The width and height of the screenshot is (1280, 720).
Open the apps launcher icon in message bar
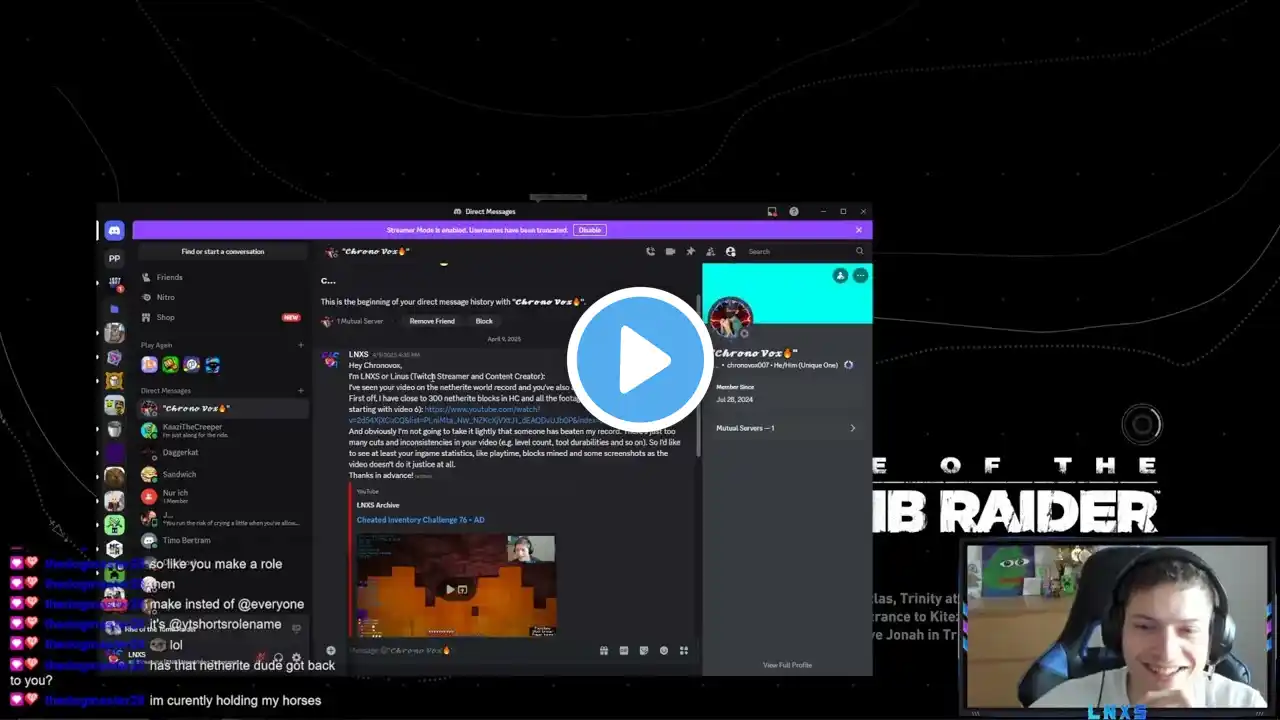click(x=684, y=650)
